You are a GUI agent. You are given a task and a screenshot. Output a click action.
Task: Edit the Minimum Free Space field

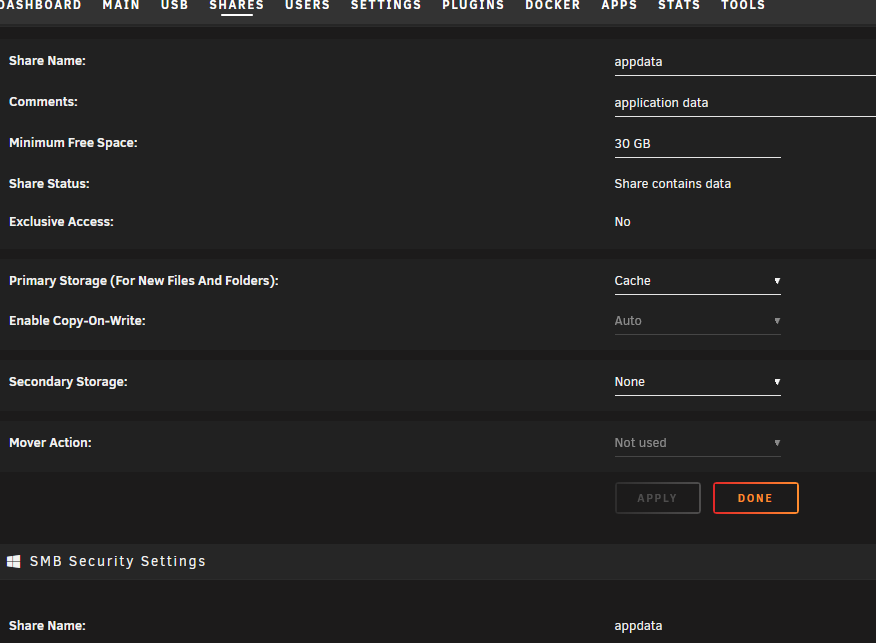point(697,144)
